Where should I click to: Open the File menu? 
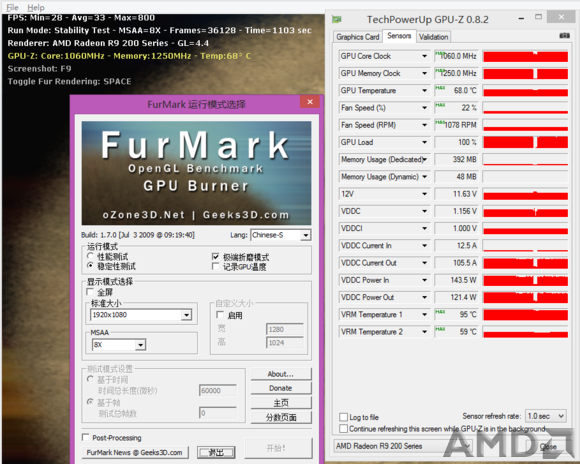(x=12, y=7)
